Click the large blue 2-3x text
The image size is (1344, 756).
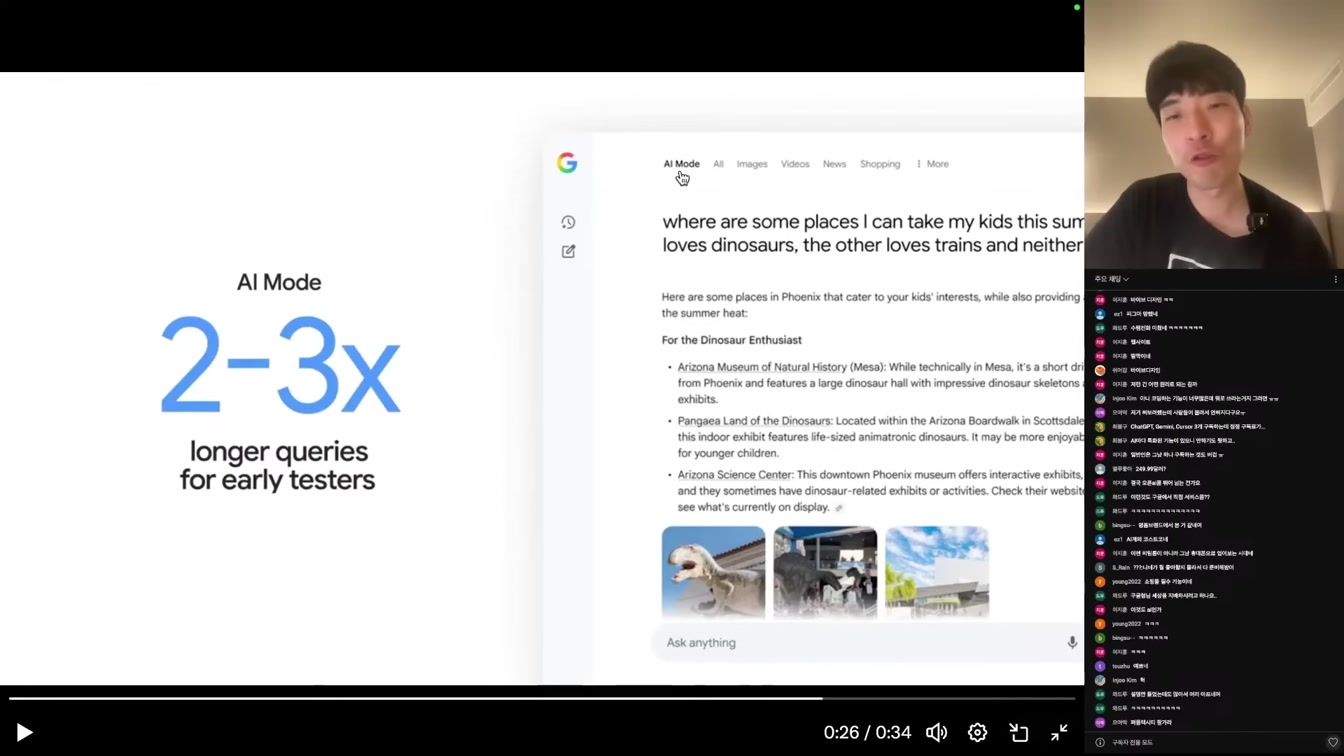pyautogui.click(x=280, y=365)
